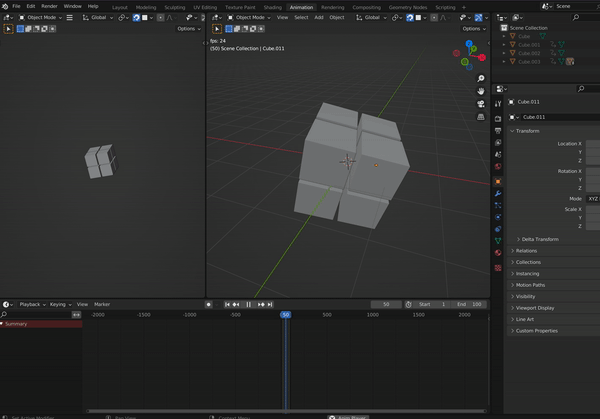This screenshot has height=419, width=600.
Task: Switch to the Shading workspace tab
Action: click(272, 6)
